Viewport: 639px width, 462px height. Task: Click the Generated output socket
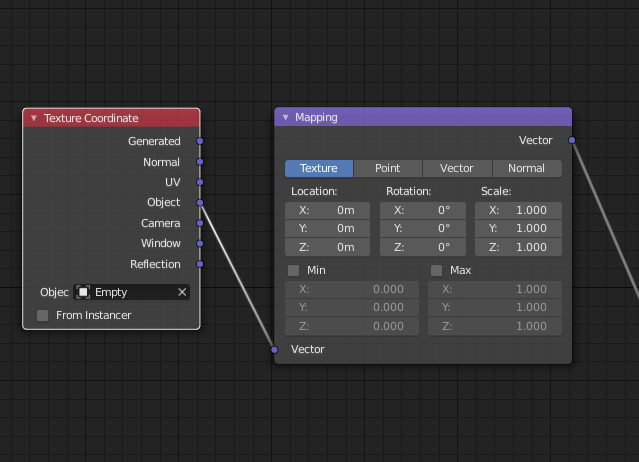point(200,141)
